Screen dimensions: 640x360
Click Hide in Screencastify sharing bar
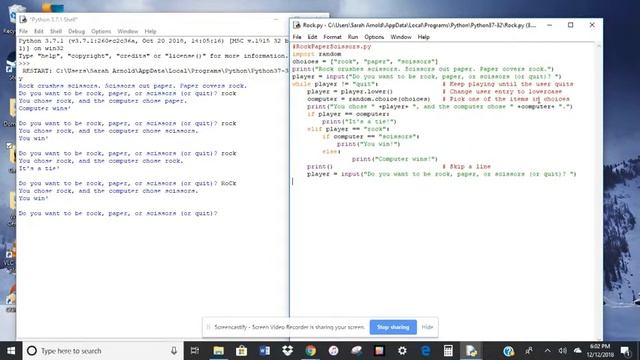pos(427,327)
